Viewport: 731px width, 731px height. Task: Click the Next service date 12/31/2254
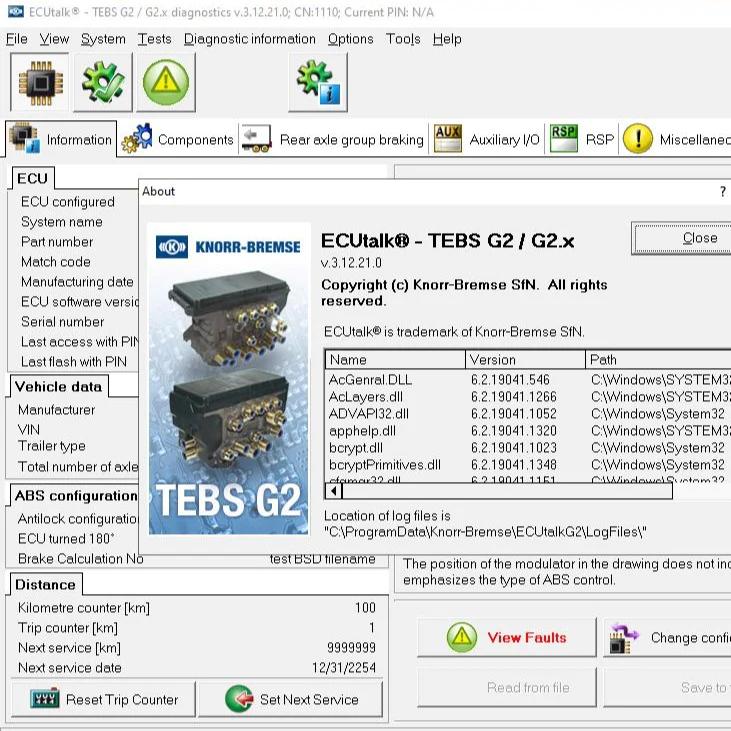click(x=344, y=668)
